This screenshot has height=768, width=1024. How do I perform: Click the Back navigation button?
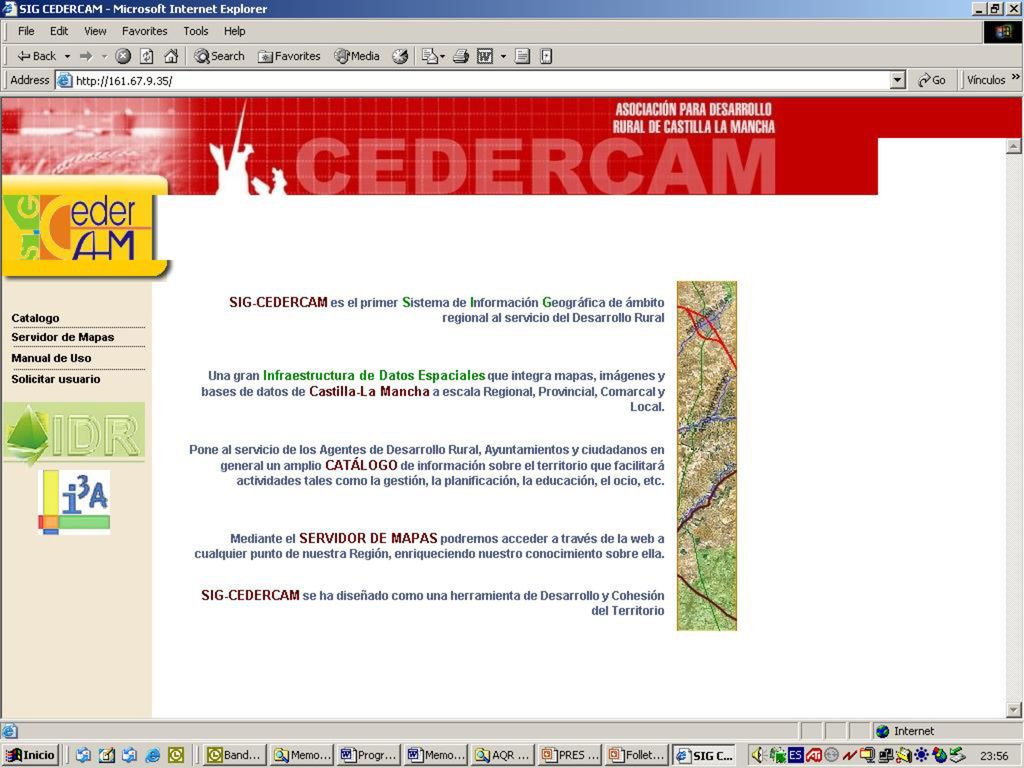tap(37, 56)
